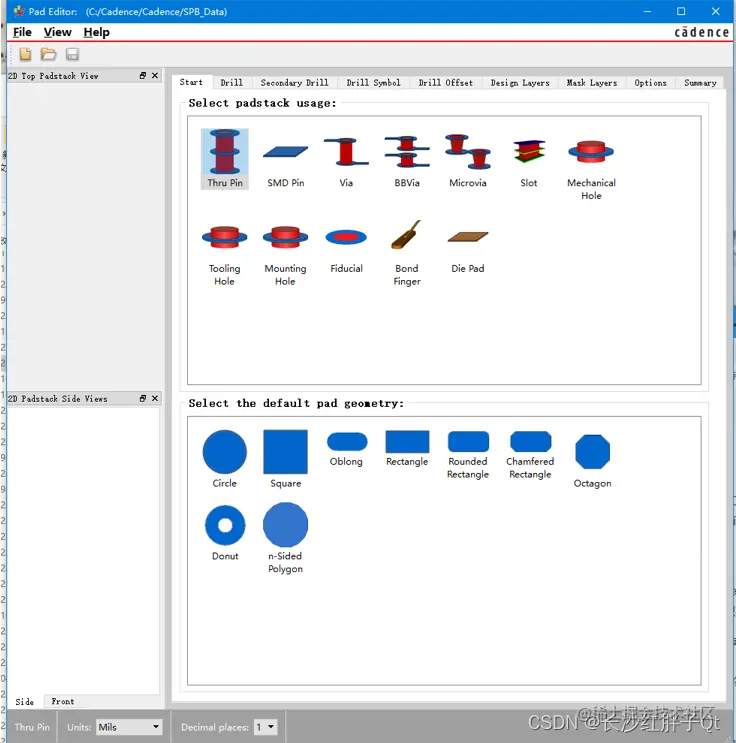Choose the Oblong pad geometry
Viewport: 736px width, 743px height.
[346, 448]
